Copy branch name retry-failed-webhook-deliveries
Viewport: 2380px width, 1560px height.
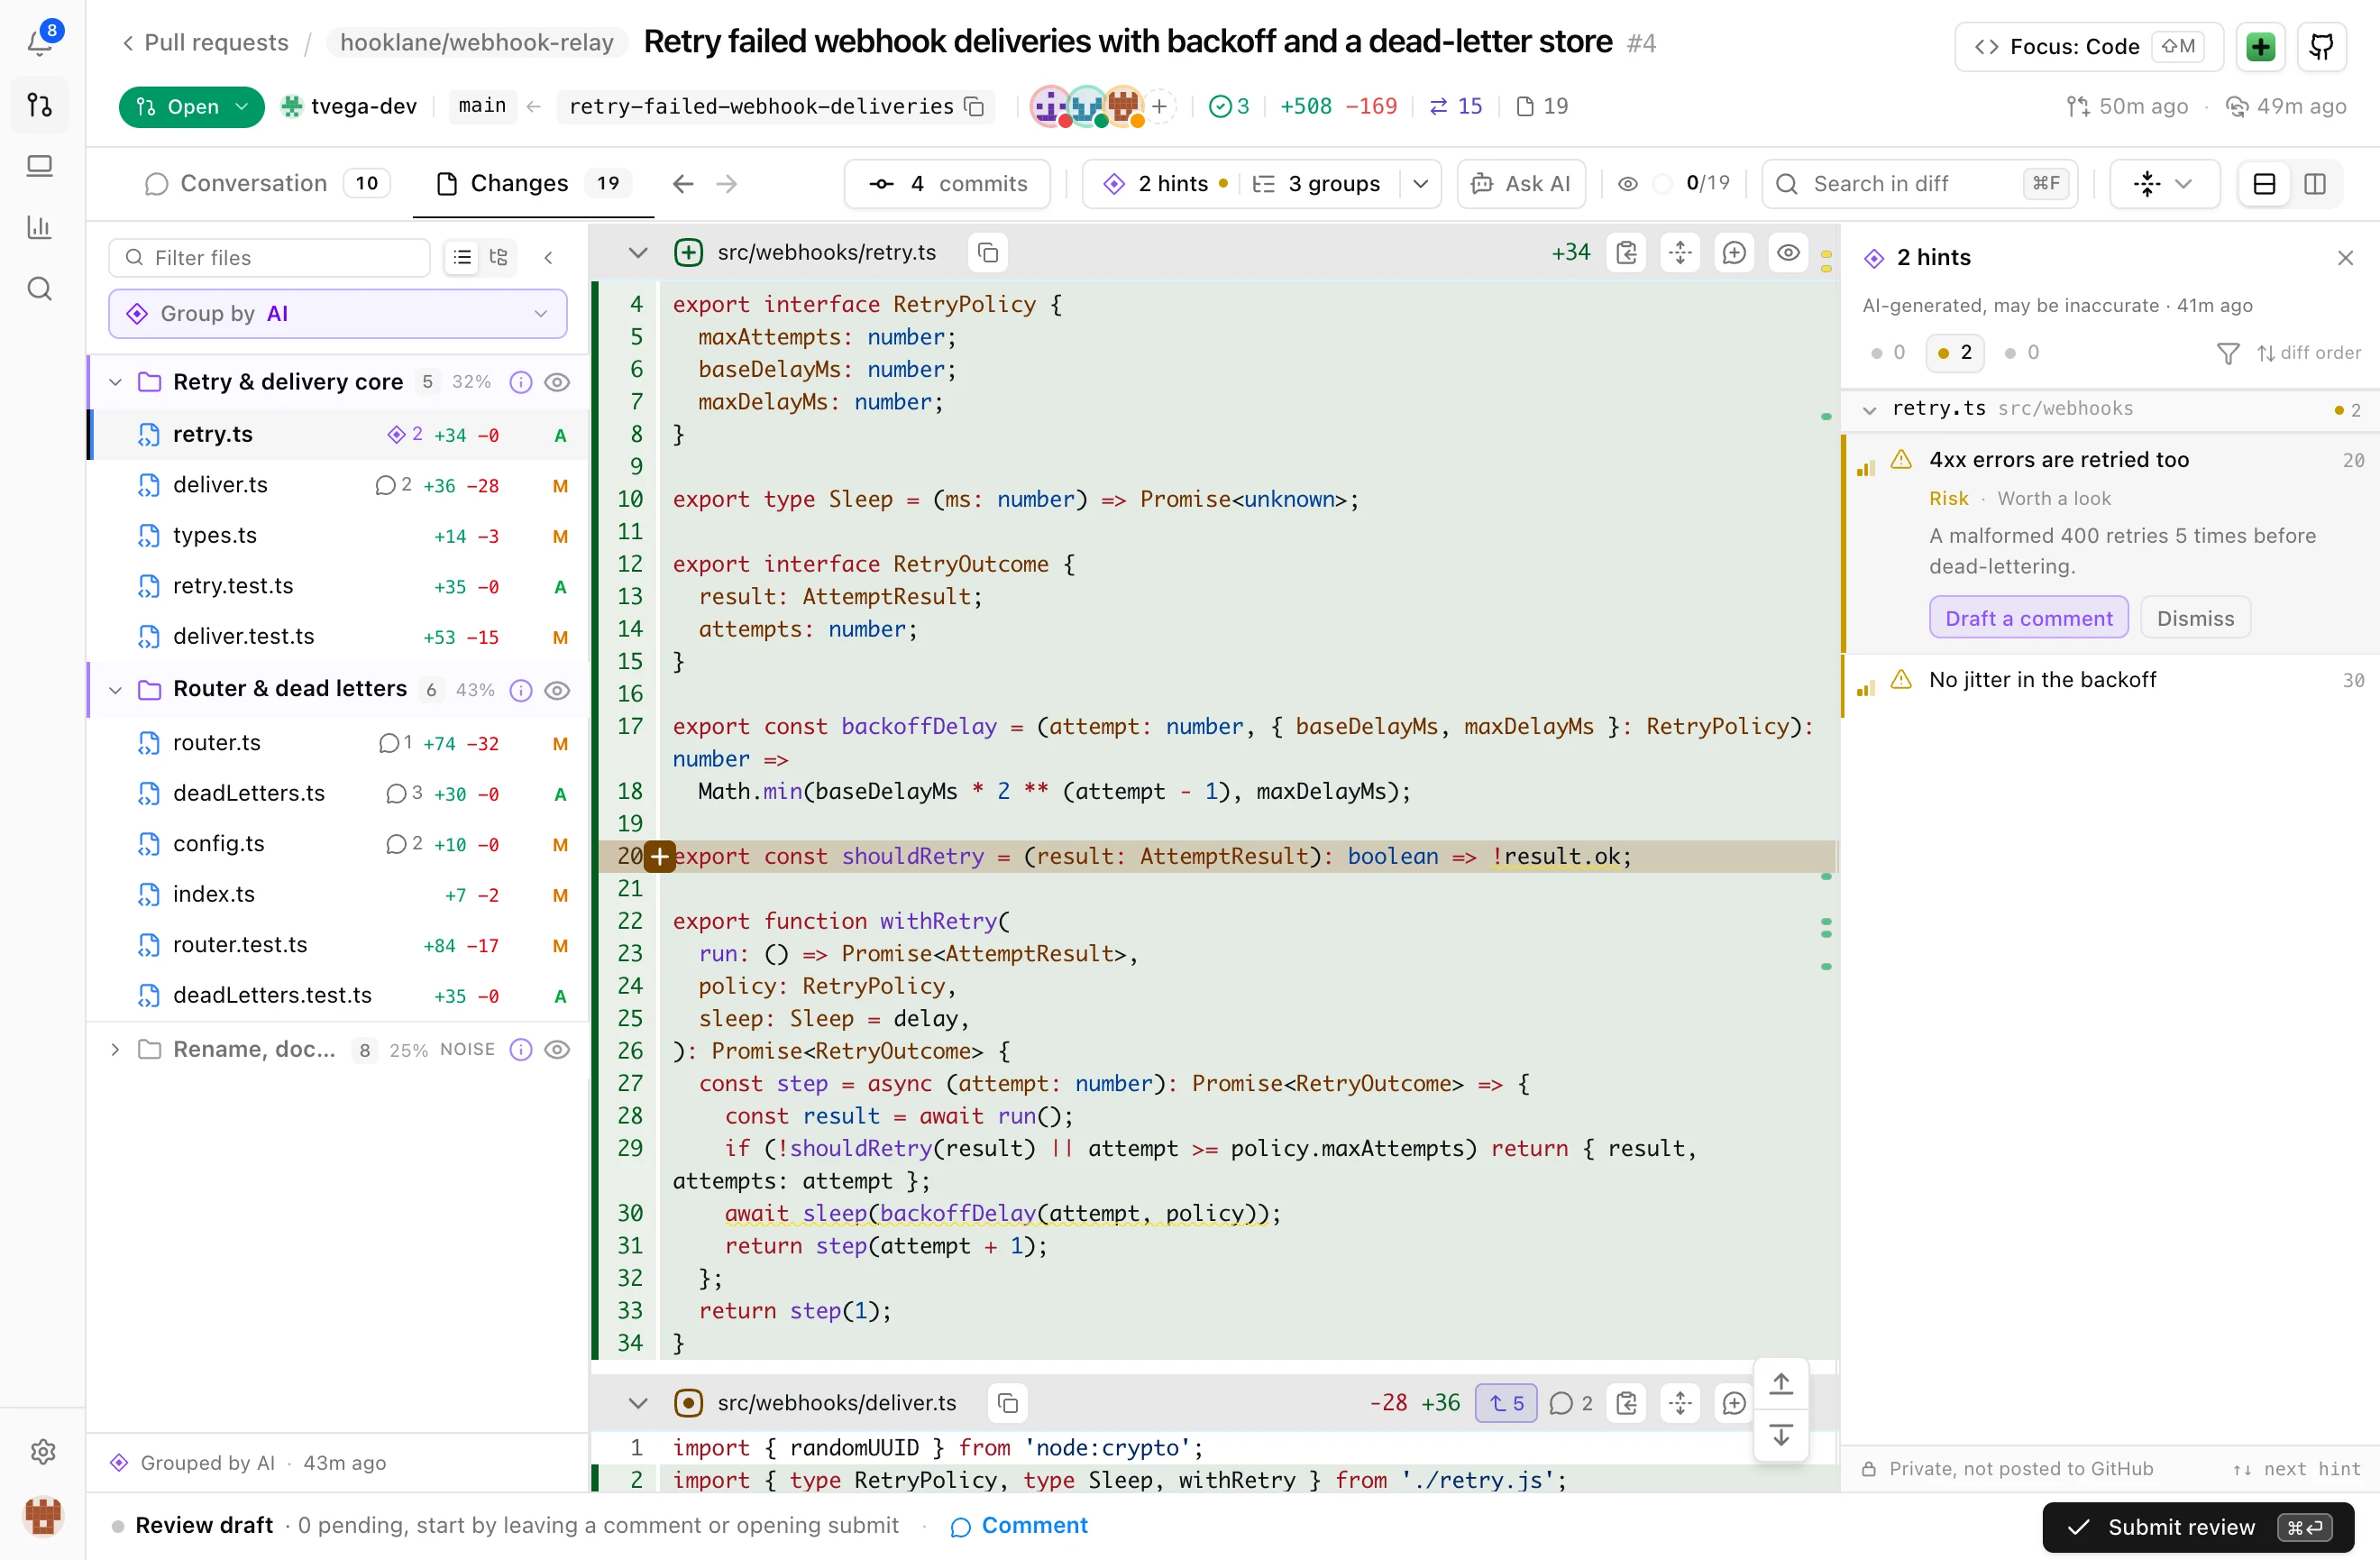coord(974,106)
